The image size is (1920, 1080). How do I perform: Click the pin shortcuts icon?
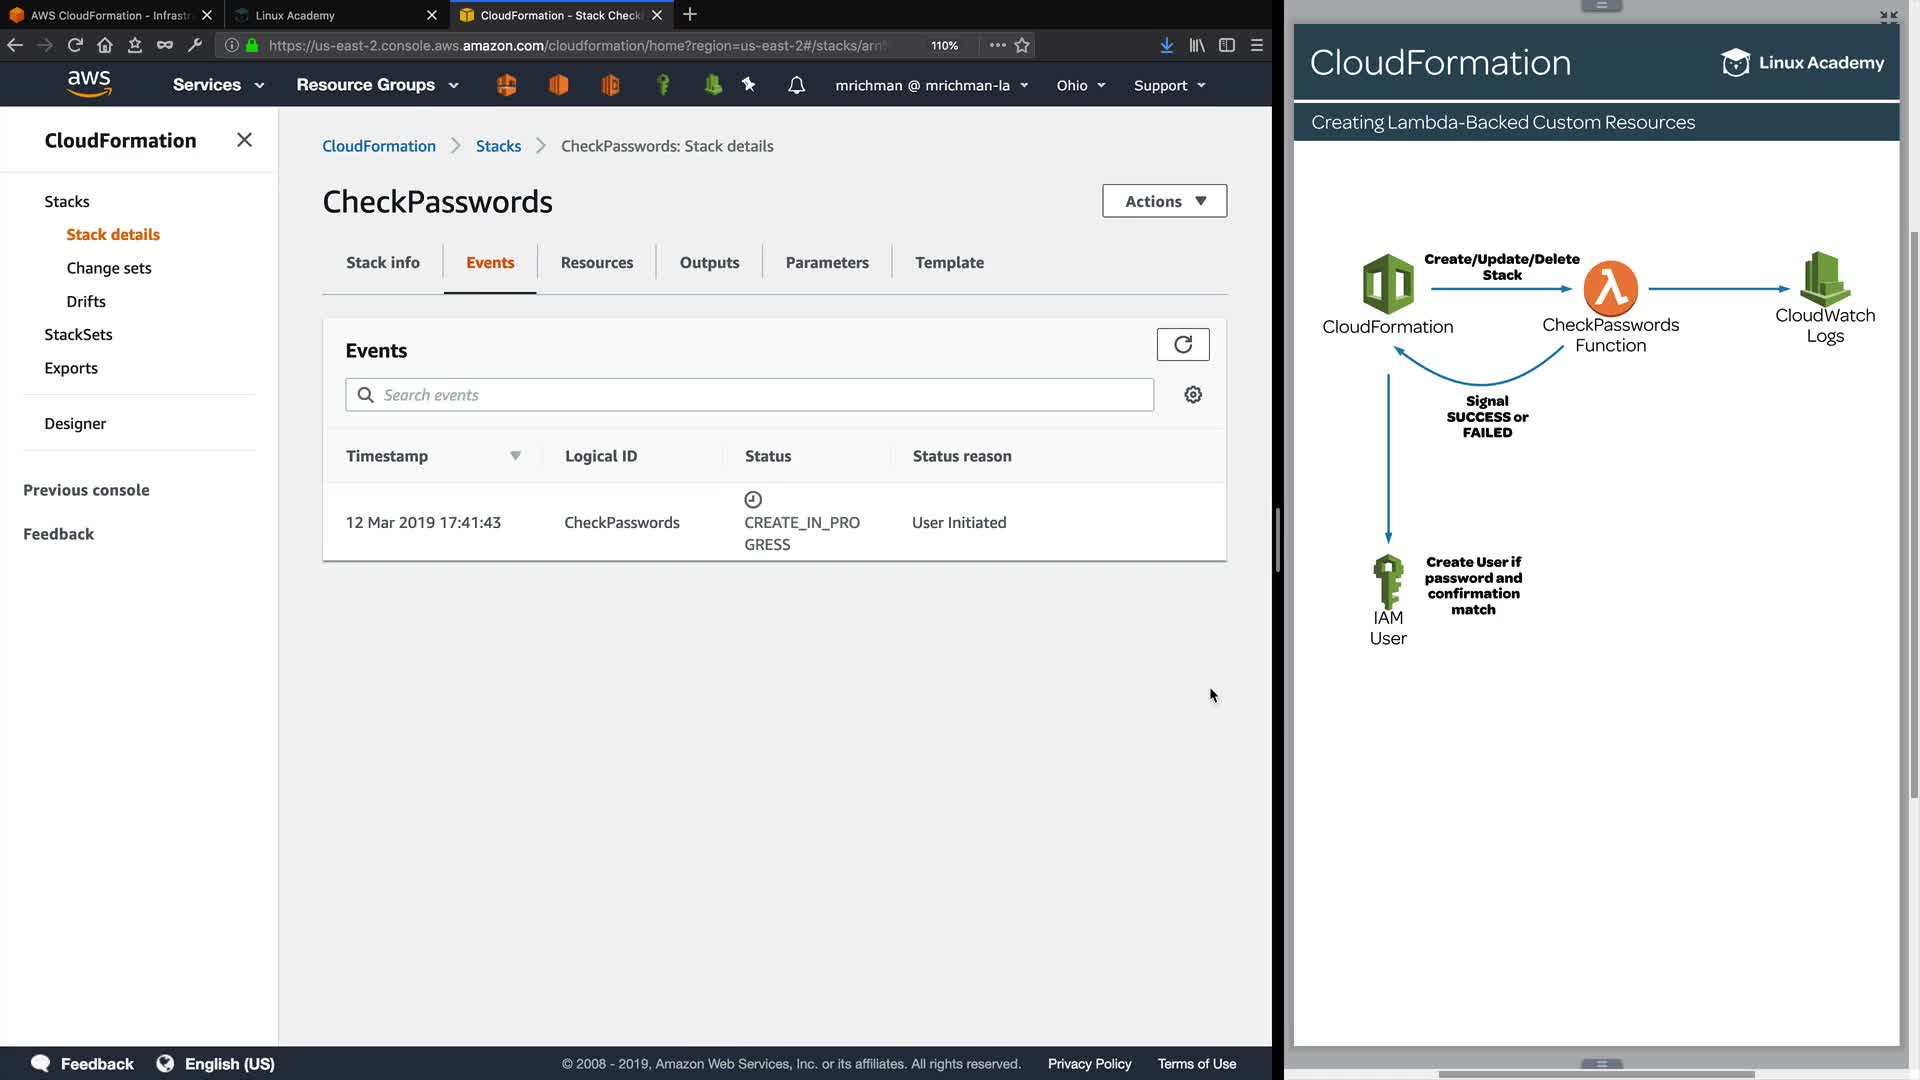(x=749, y=85)
